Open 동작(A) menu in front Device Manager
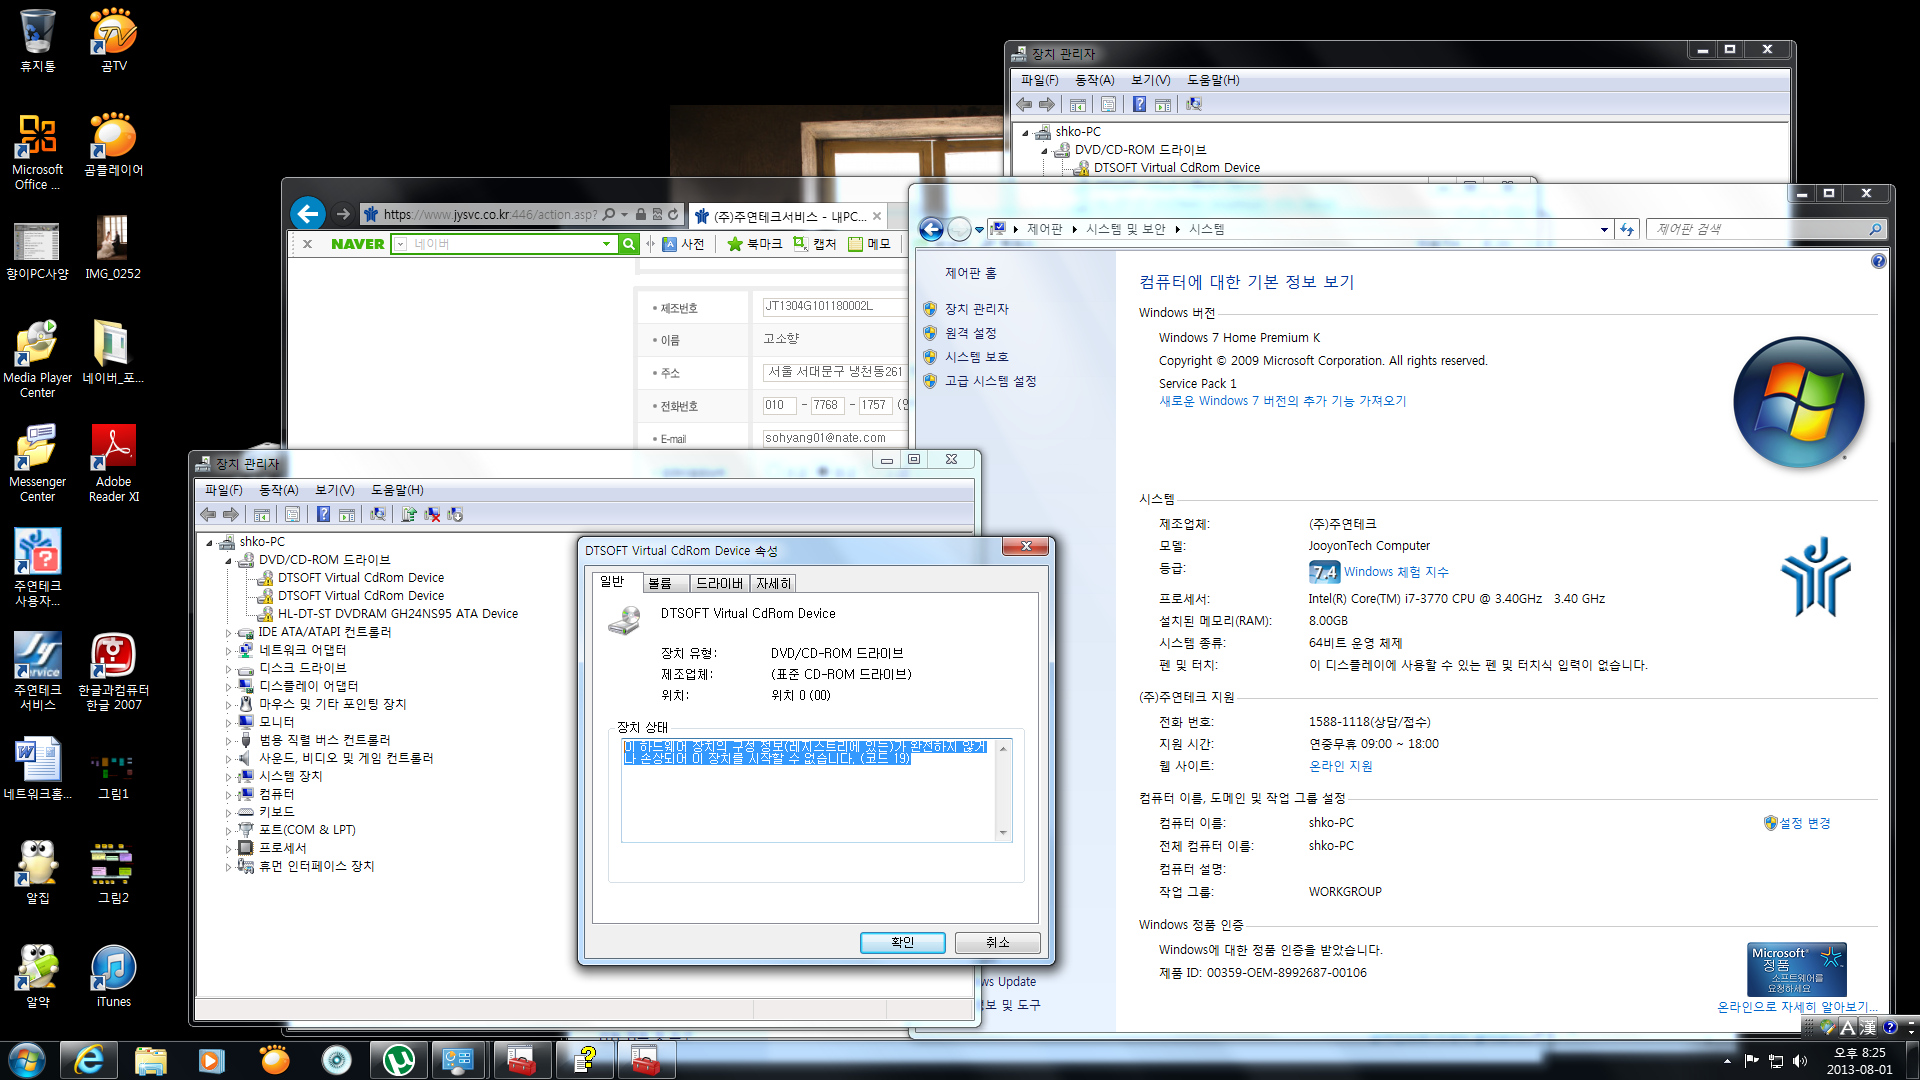Image resolution: width=1920 pixels, height=1080 pixels. [x=279, y=490]
